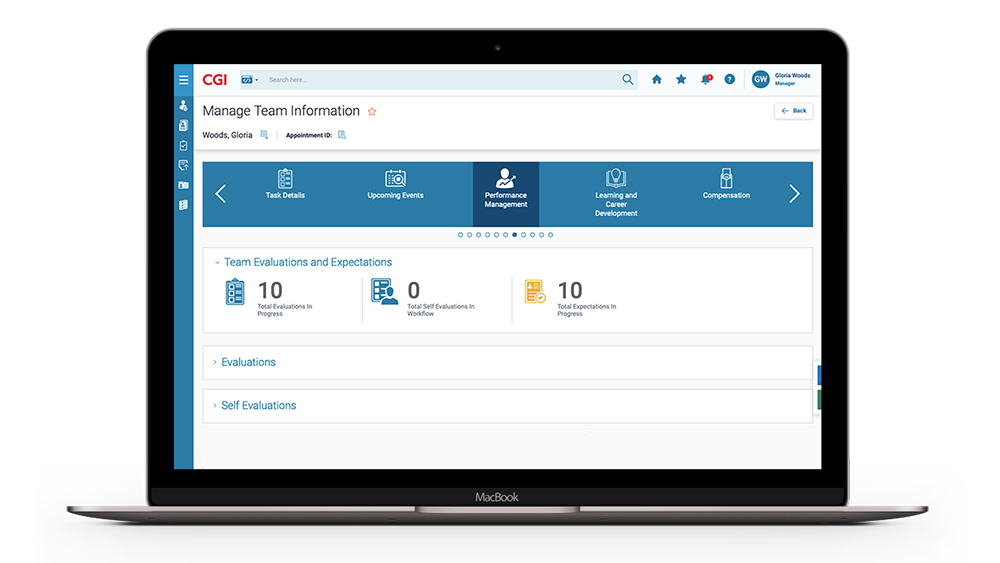Open the search type dropdown
The width and height of the screenshot is (1000, 563).
[249, 80]
